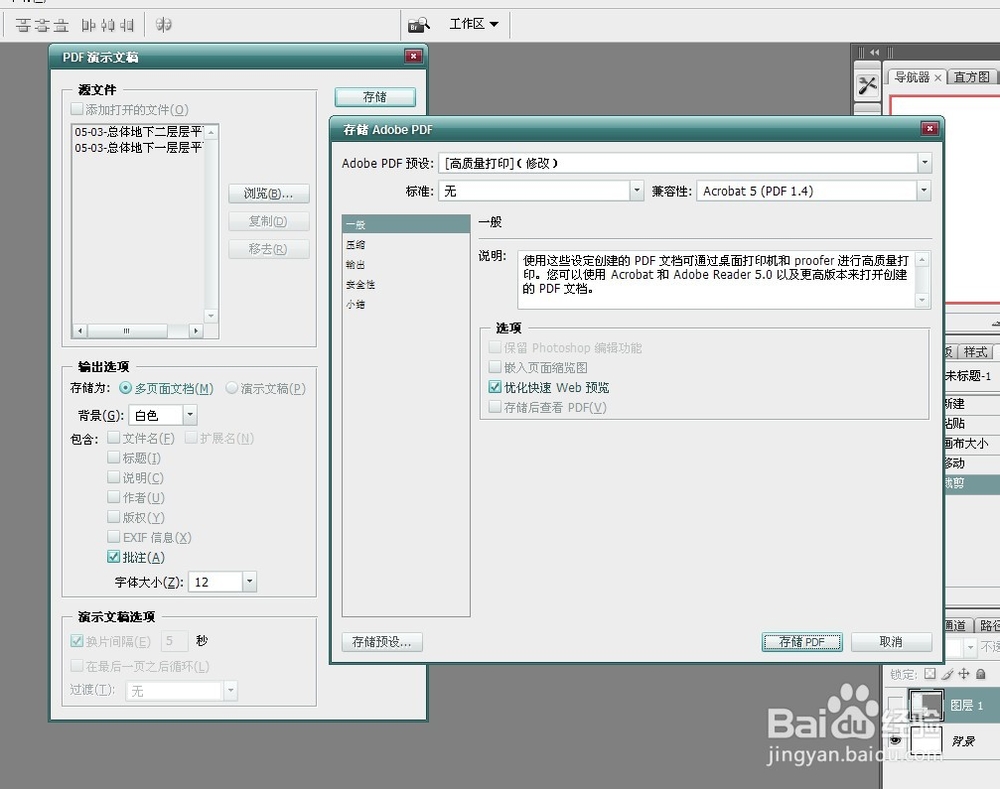The width and height of the screenshot is (1000, 789).
Task: Open the 过渡 transition dropdown
Action: pyautogui.click(x=231, y=691)
